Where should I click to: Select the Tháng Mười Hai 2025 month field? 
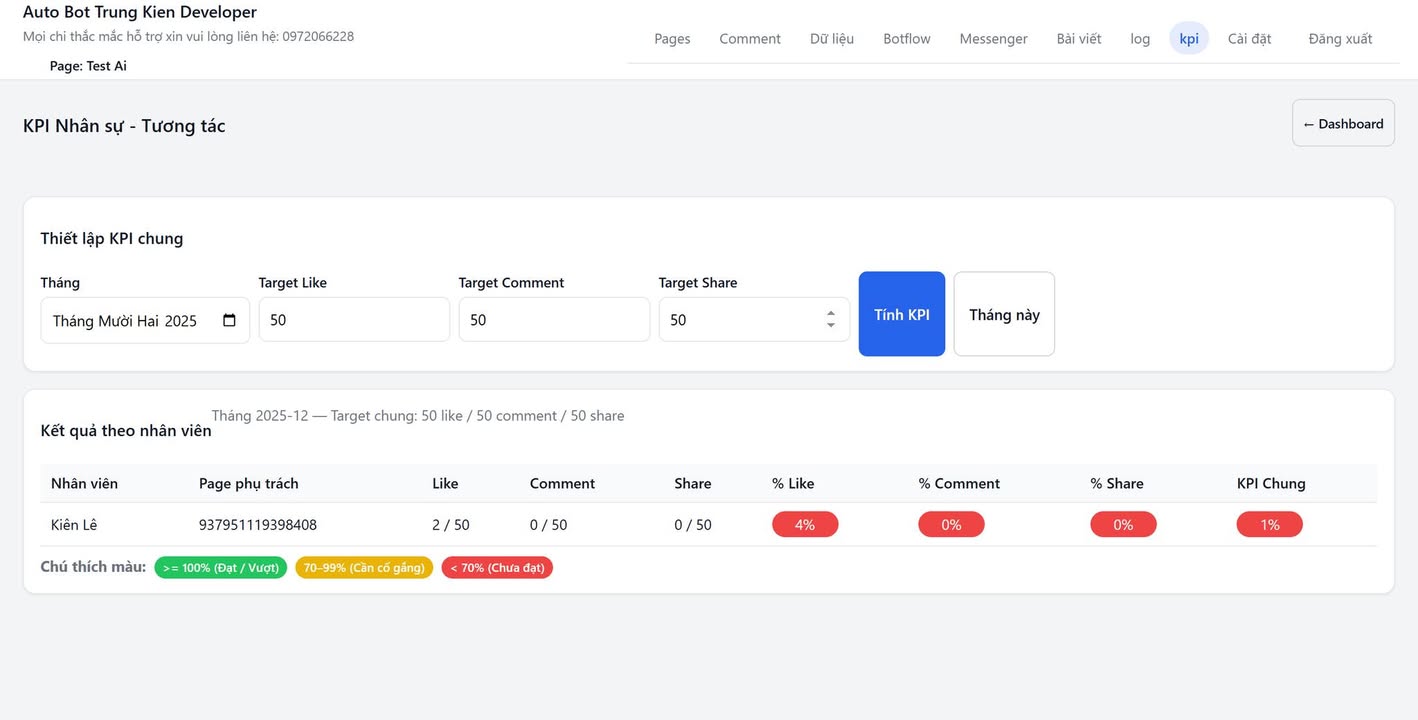(x=125, y=321)
